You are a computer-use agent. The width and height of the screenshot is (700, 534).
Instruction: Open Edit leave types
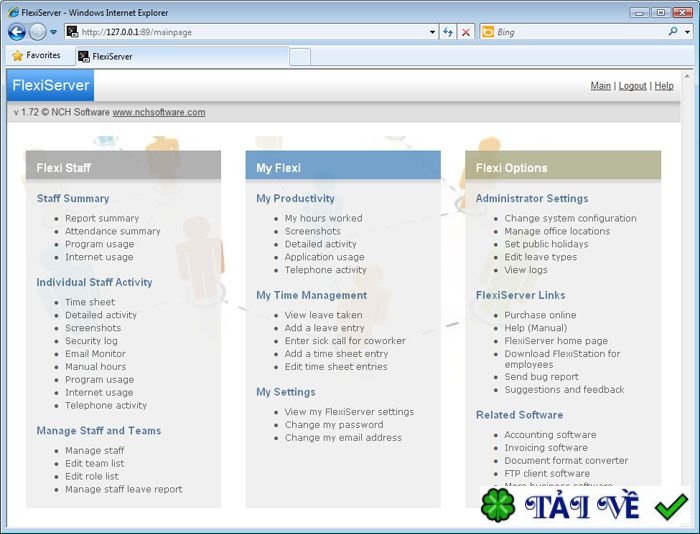[x=541, y=257]
